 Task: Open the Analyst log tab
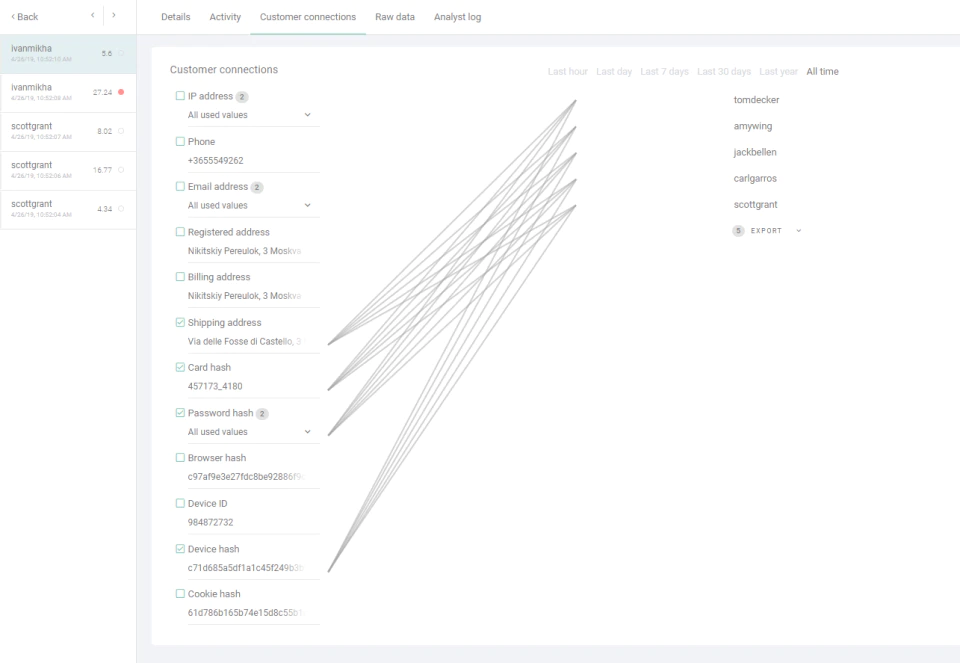[457, 17]
